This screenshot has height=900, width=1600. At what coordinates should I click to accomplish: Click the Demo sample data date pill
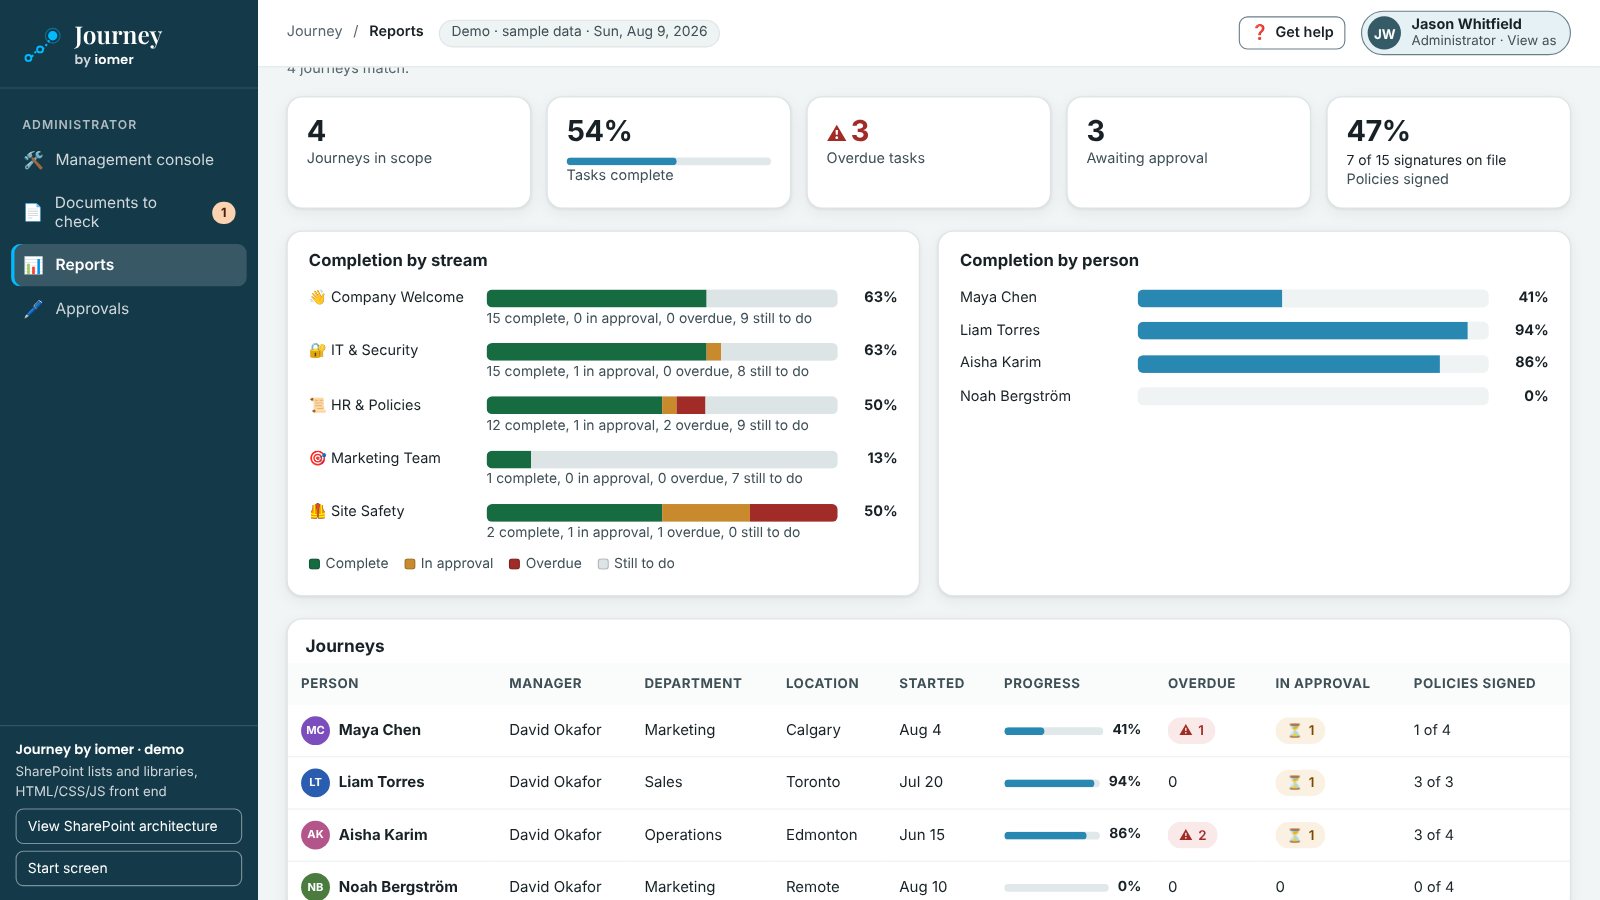579,32
